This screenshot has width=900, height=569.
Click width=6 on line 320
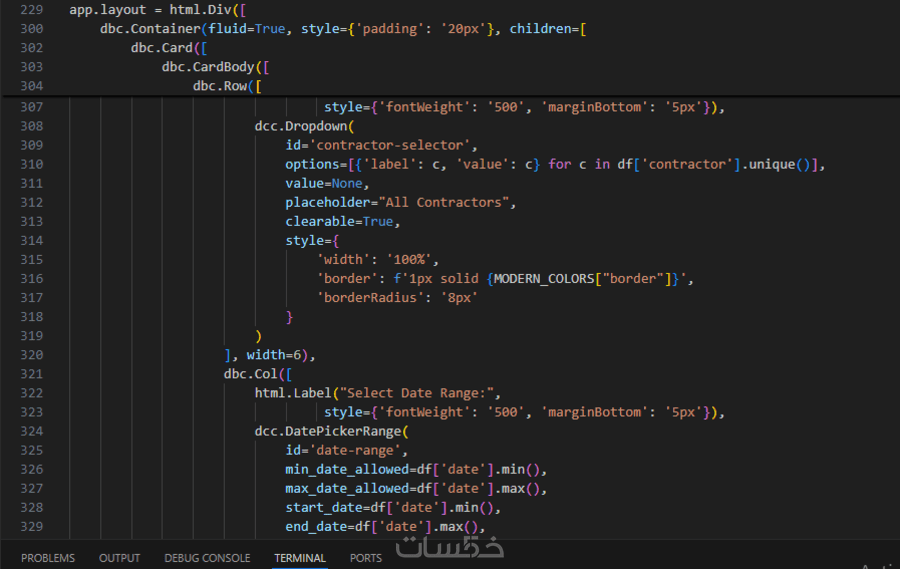(x=274, y=355)
